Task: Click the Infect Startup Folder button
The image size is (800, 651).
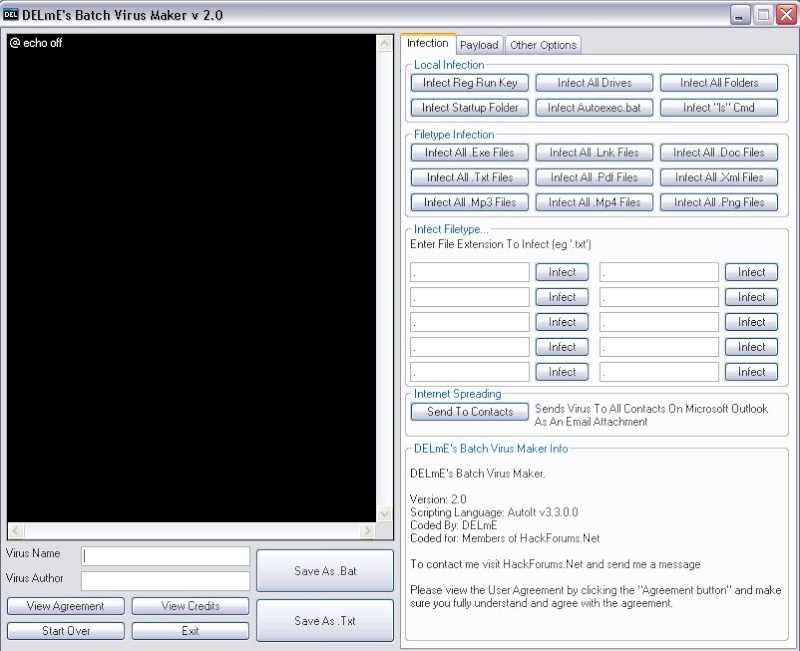Action: 470,108
